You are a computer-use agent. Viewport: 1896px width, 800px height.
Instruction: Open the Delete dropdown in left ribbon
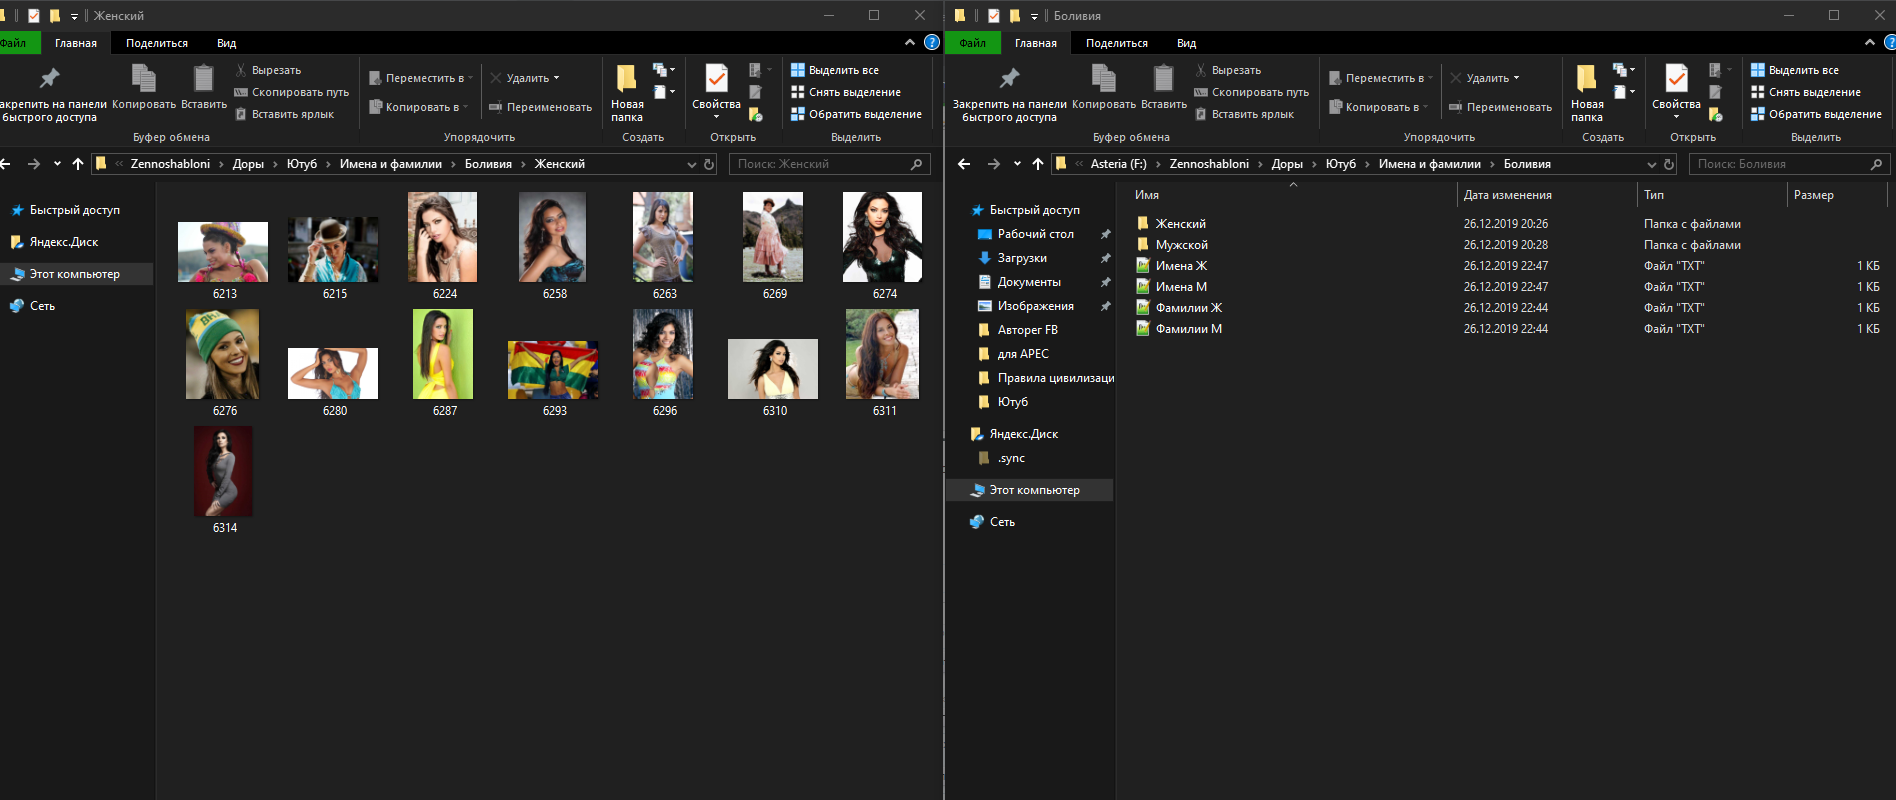tap(556, 78)
